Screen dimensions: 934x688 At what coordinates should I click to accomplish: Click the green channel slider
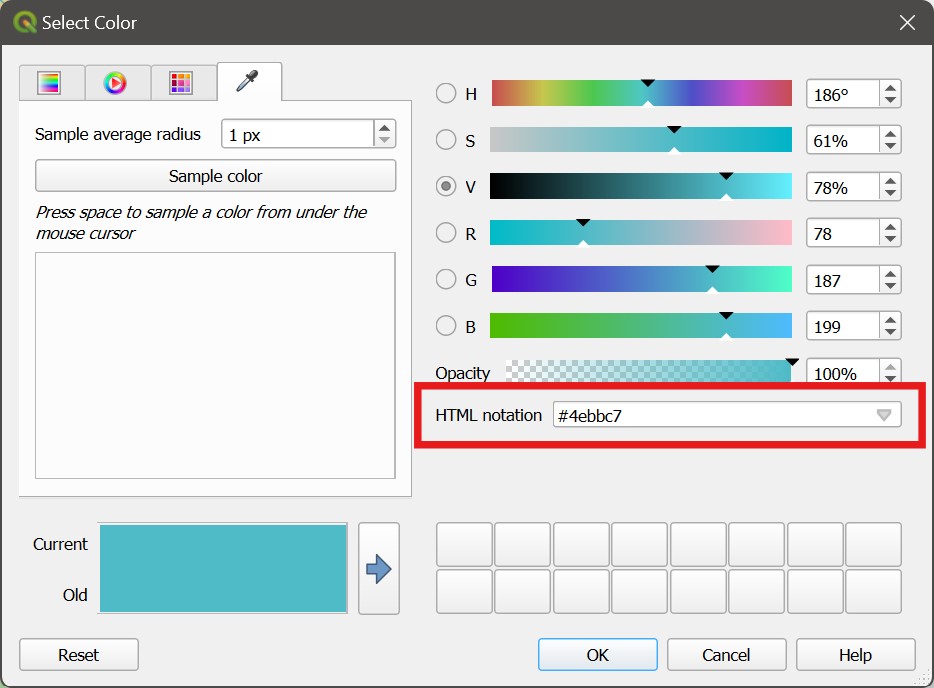(x=641, y=279)
